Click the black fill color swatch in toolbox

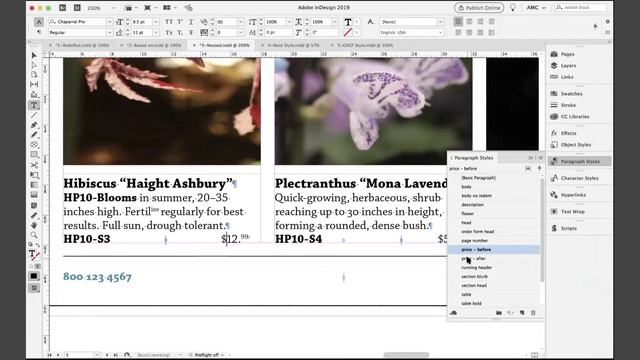click(33, 276)
